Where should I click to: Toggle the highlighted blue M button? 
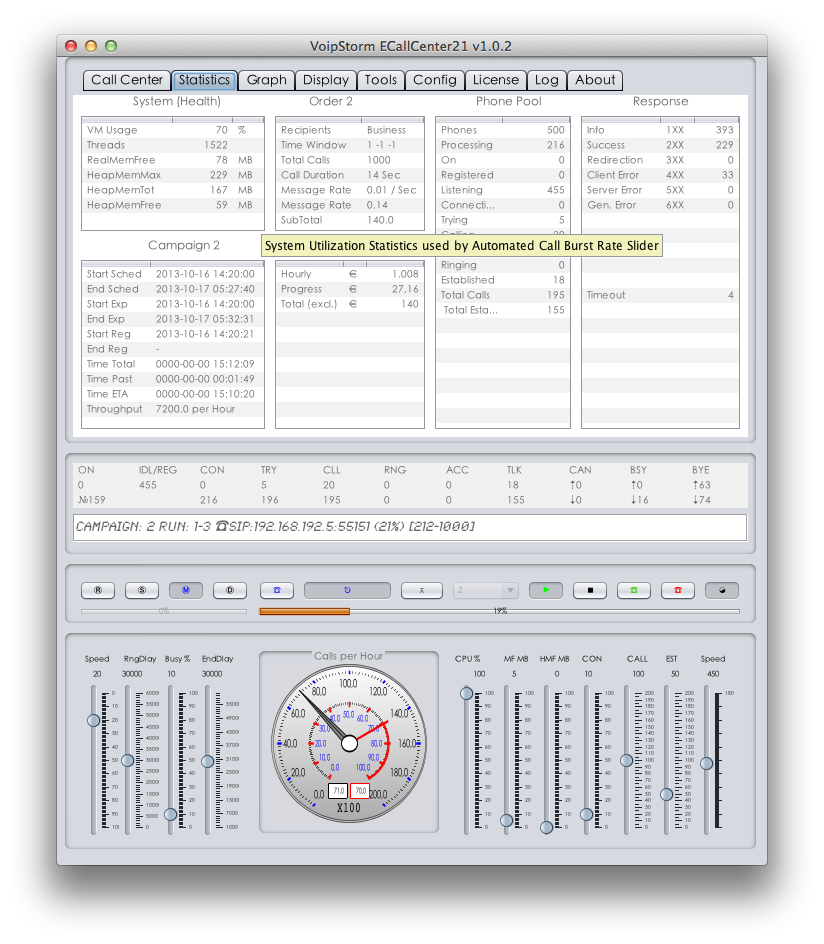coord(186,591)
